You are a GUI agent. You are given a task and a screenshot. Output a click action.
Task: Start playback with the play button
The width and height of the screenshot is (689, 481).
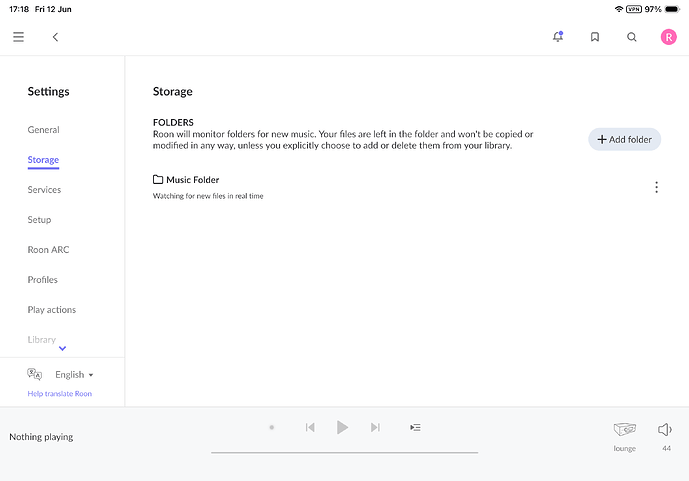point(342,427)
